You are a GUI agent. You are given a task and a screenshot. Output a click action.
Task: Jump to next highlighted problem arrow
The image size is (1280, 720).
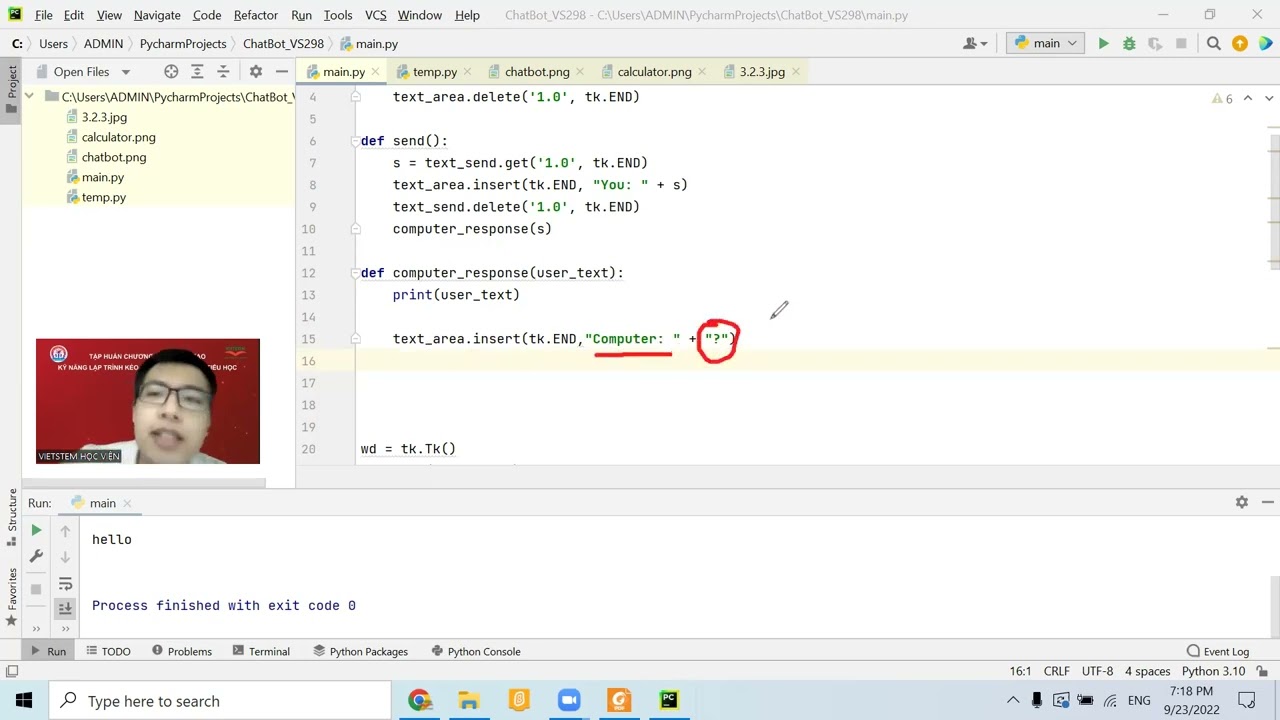click(1269, 98)
